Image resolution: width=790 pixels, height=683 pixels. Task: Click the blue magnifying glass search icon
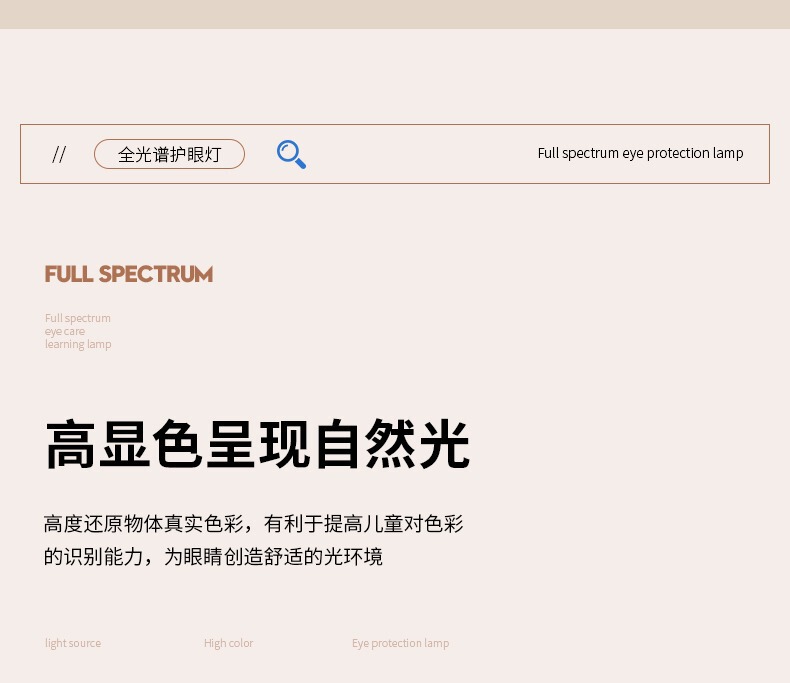(x=291, y=154)
